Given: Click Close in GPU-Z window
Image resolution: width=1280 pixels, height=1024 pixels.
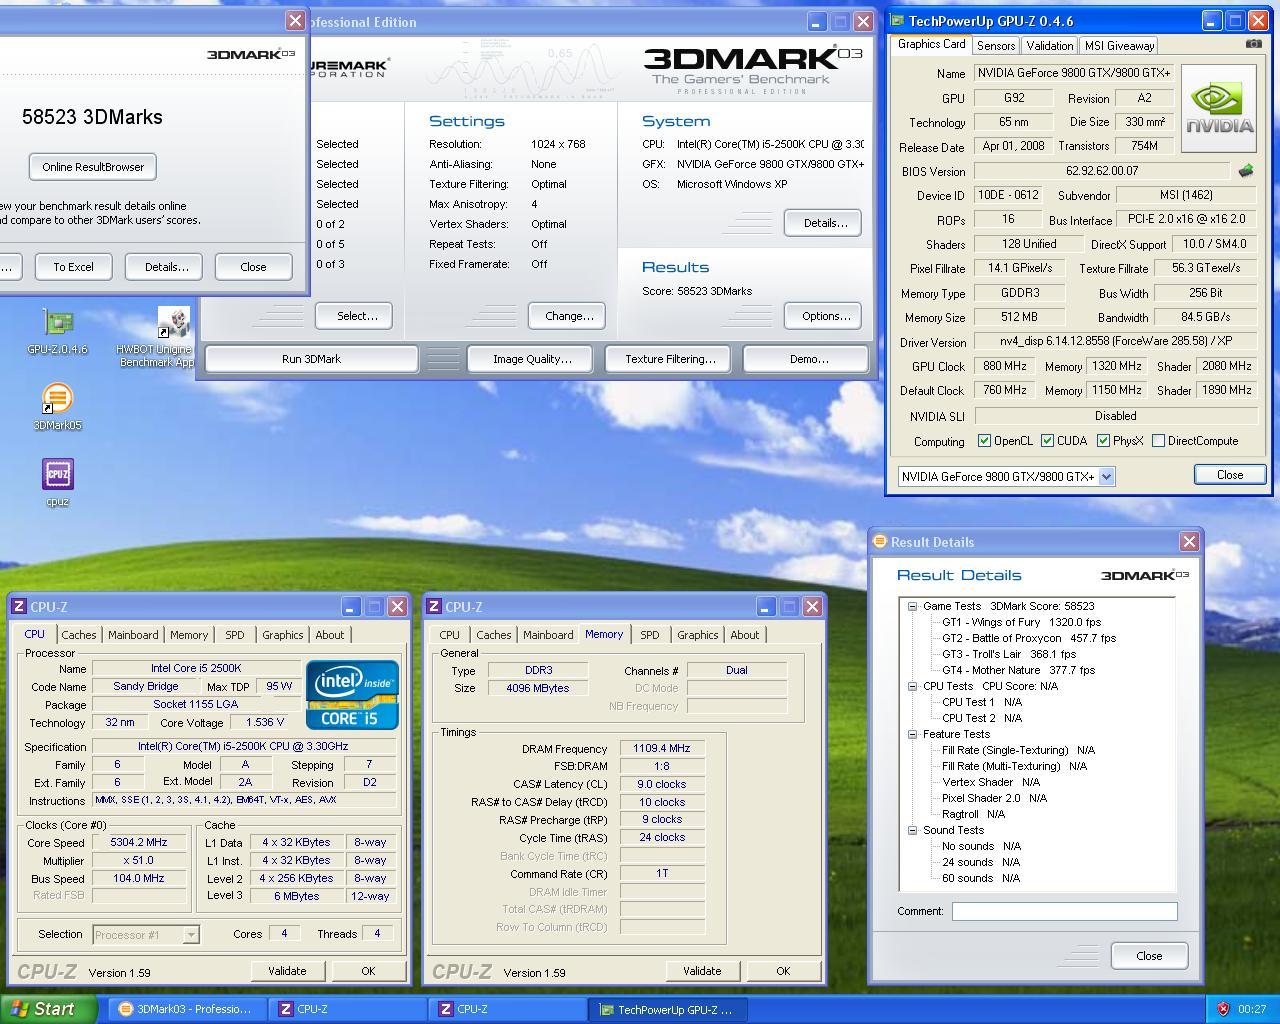Looking at the screenshot, I should coord(1230,475).
